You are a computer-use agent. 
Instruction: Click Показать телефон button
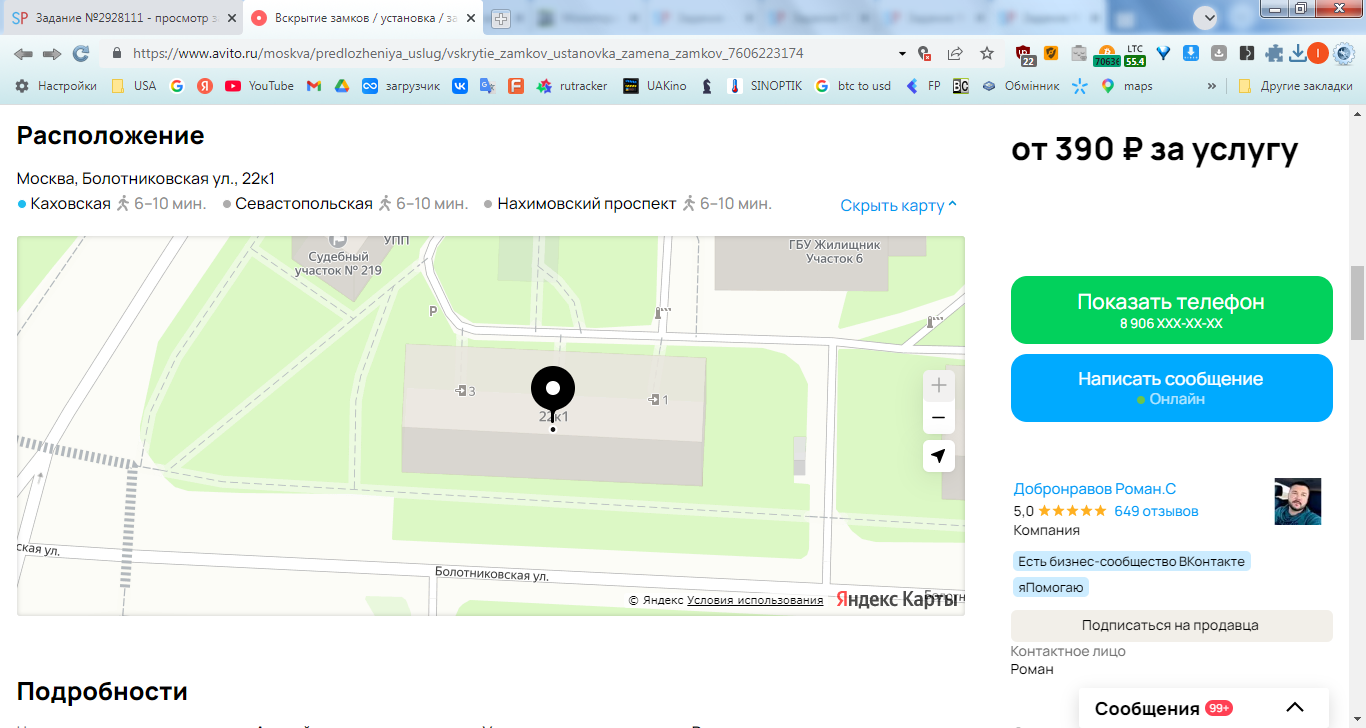(1171, 310)
